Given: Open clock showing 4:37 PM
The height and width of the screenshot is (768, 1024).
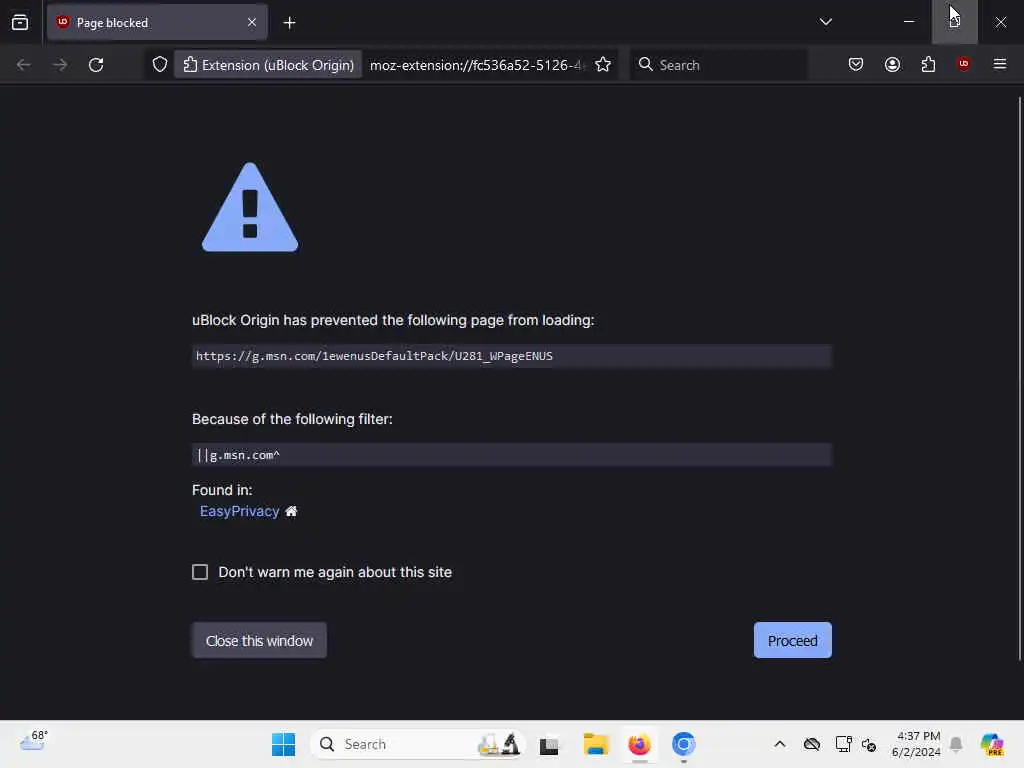Looking at the screenshot, I should pyautogui.click(x=916, y=744).
